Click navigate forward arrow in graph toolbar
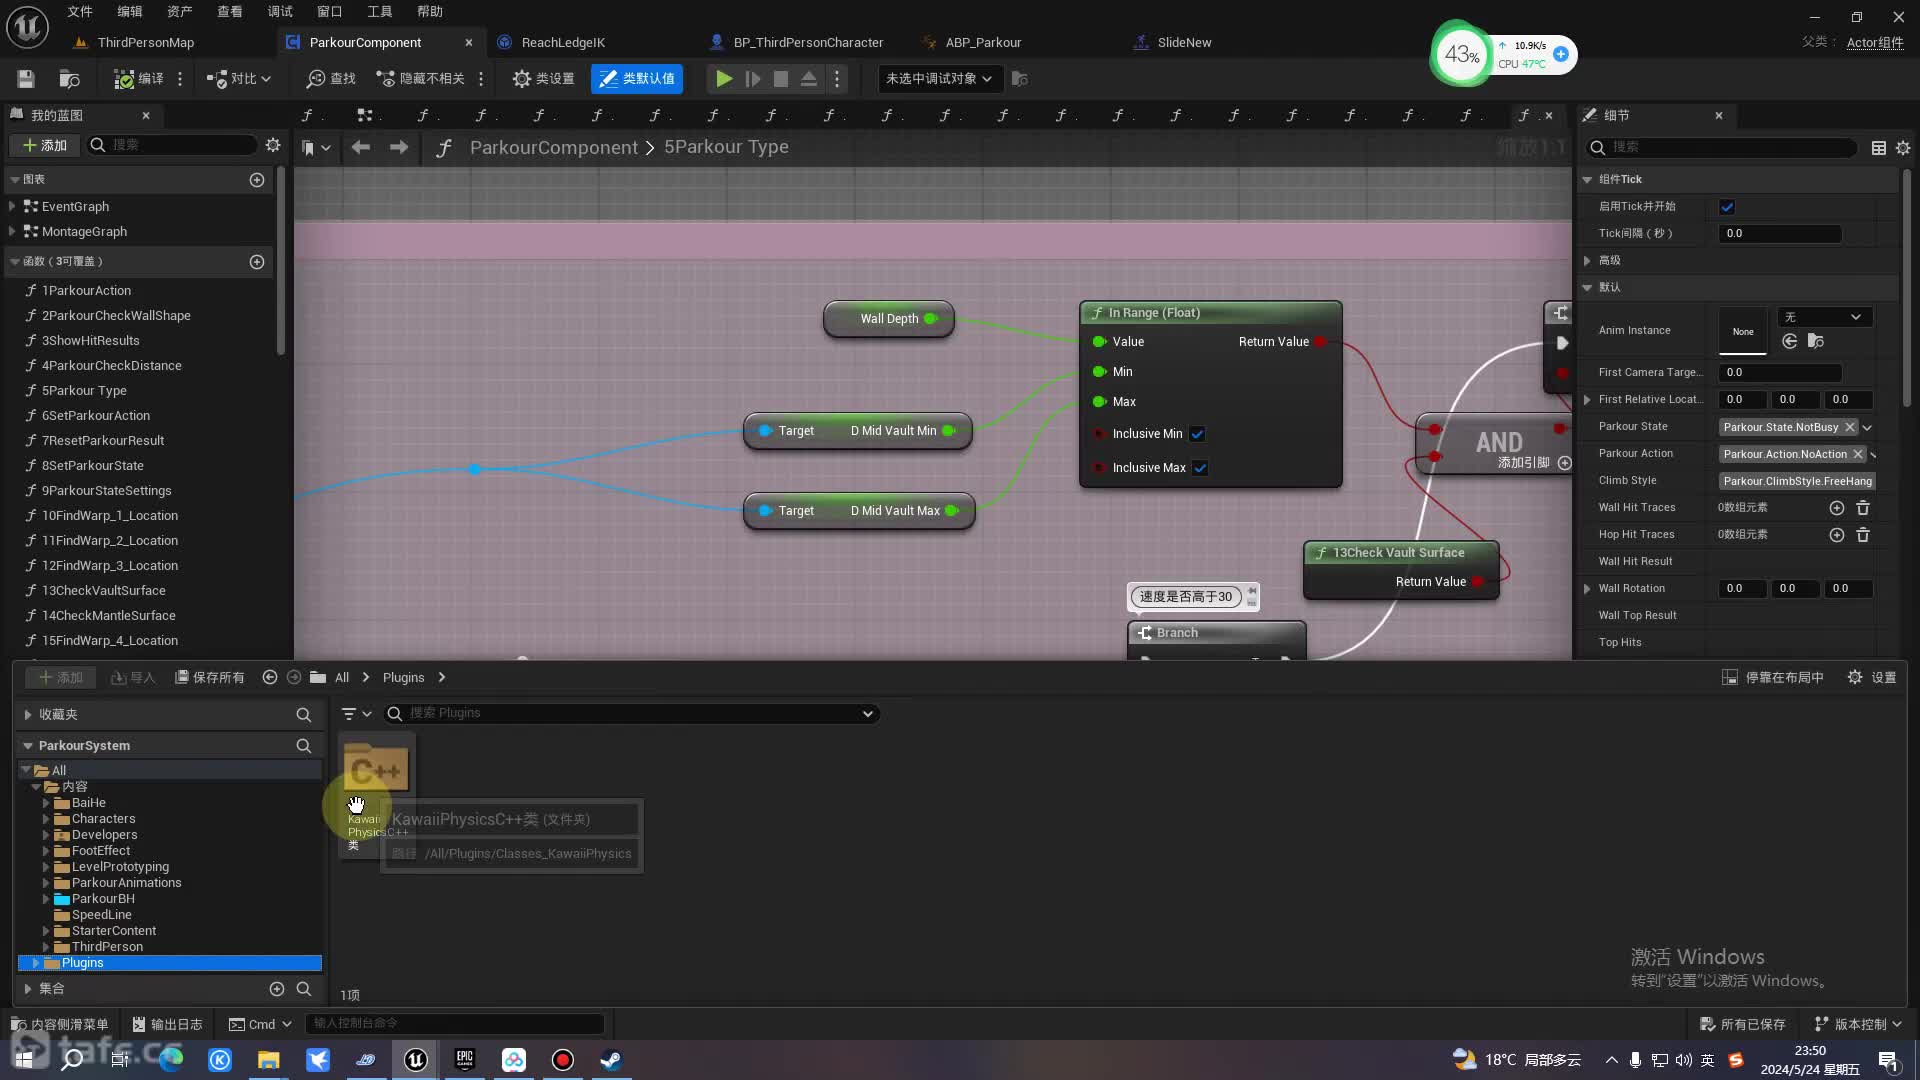The width and height of the screenshot is (1920, 1080). click(399, 147)
